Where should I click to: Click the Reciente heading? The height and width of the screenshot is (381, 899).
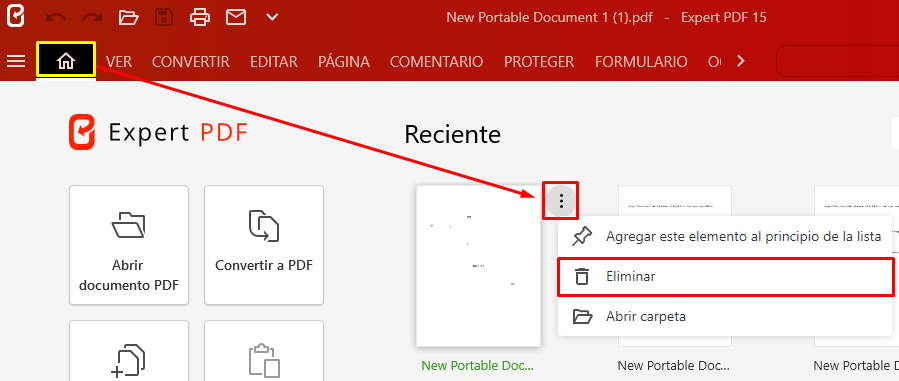[452, 134]
